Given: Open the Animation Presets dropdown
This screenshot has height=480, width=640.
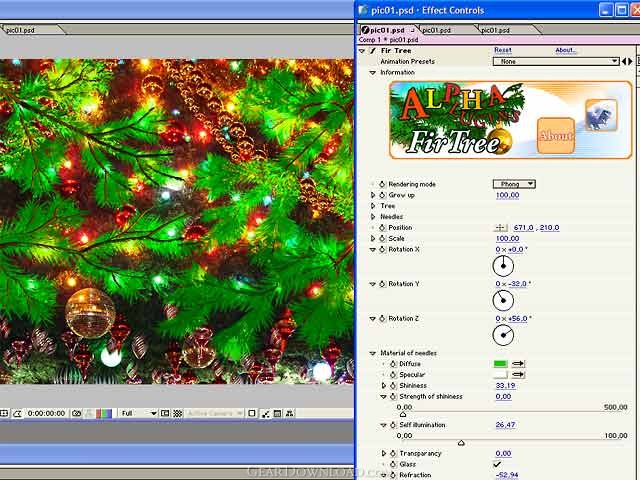Looking at the screenshot, I should [556, 61].
